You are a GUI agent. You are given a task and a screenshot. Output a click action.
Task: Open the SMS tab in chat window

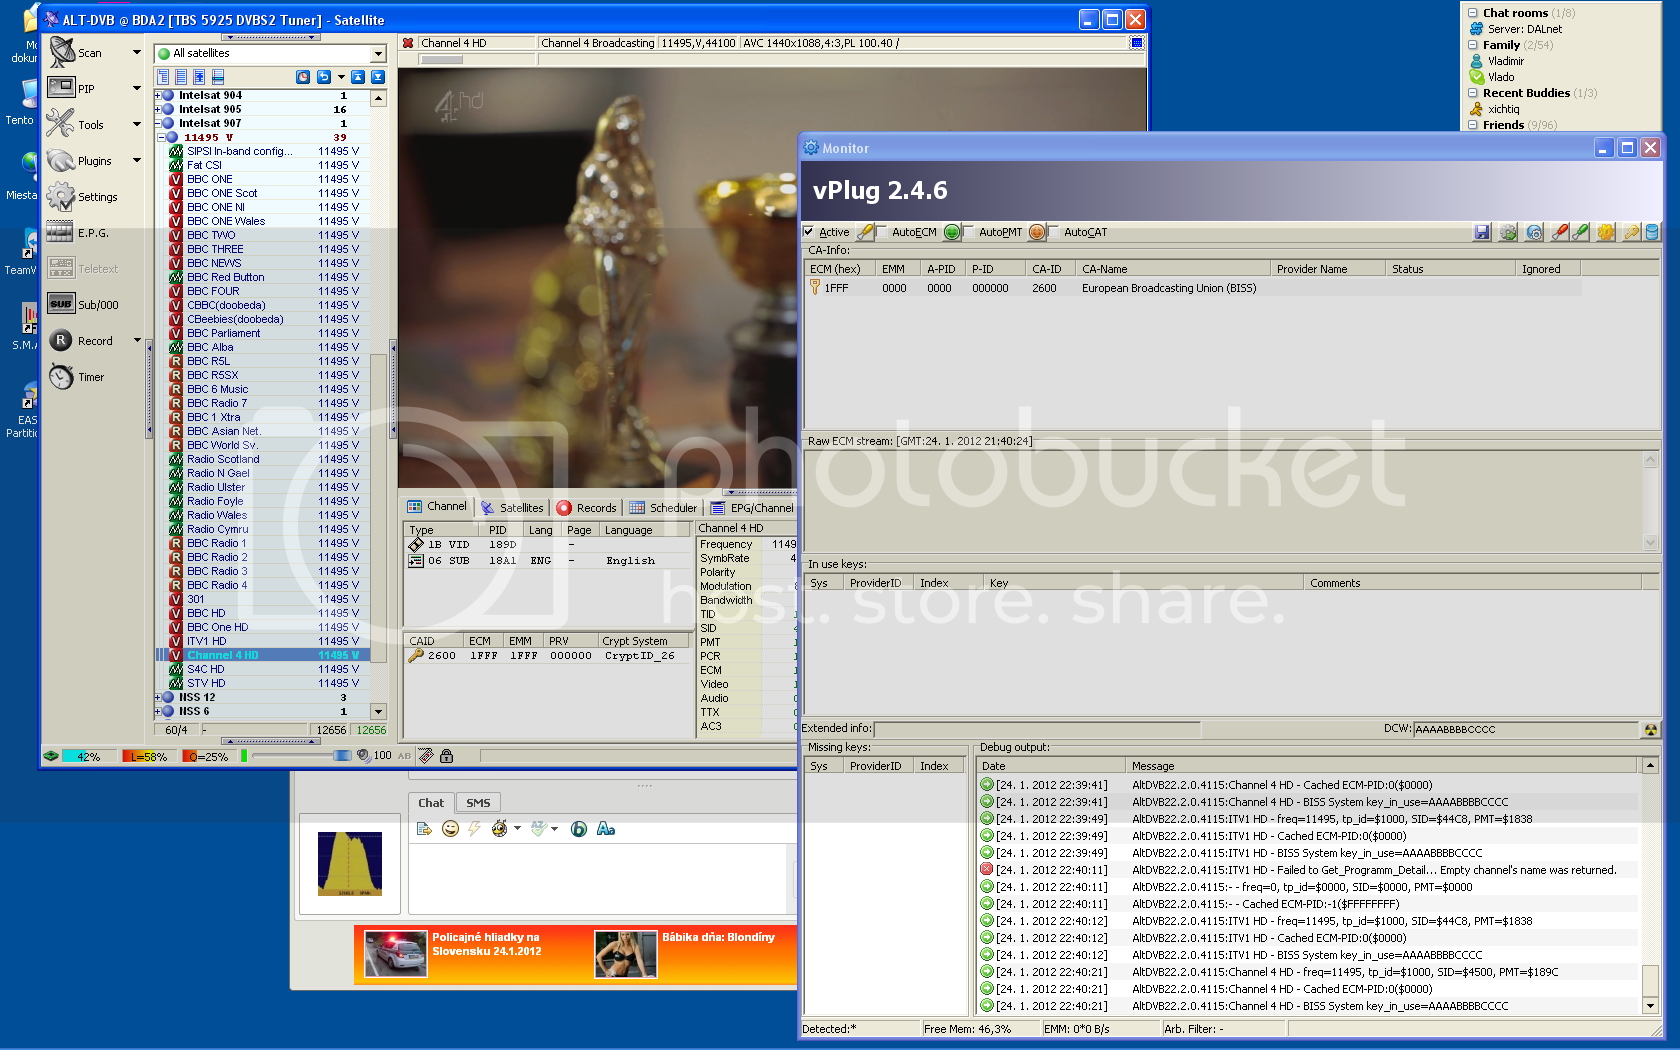point(478,803)
